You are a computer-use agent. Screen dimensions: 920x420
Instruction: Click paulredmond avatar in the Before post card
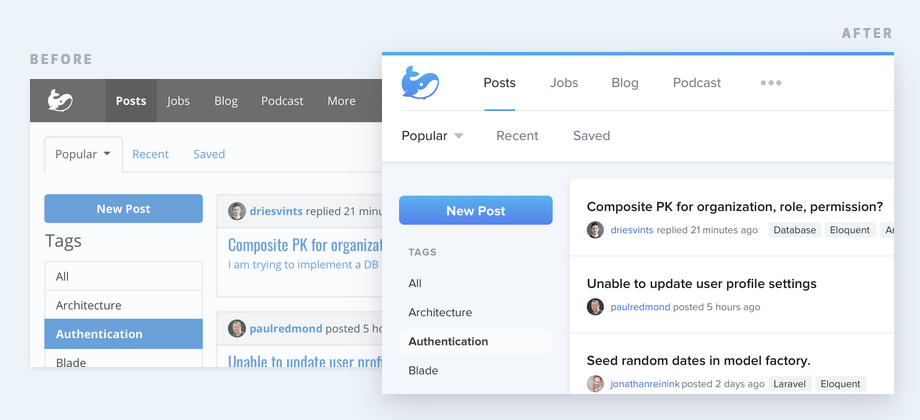coord(236,328)
